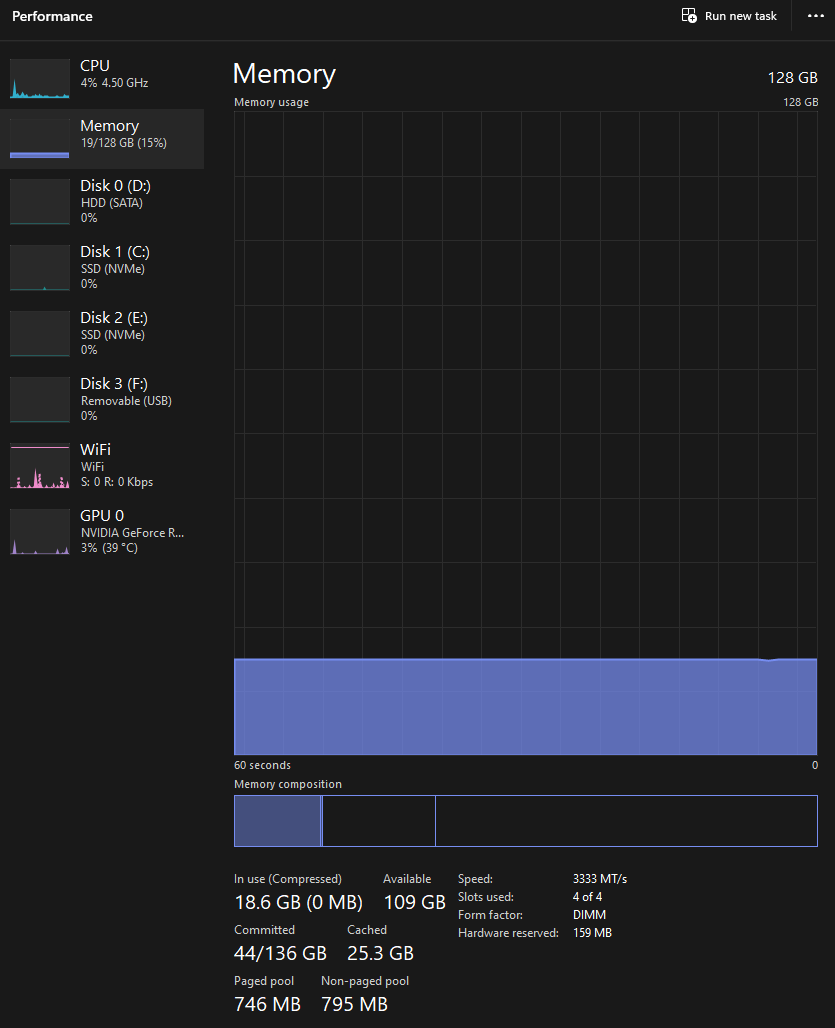The image size is (835, 1028).
Task: Click the Committed label
Action: (264, 930)
